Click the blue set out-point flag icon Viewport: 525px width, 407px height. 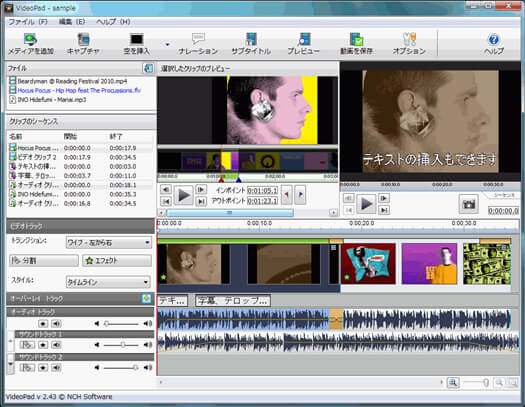point(300,194)
